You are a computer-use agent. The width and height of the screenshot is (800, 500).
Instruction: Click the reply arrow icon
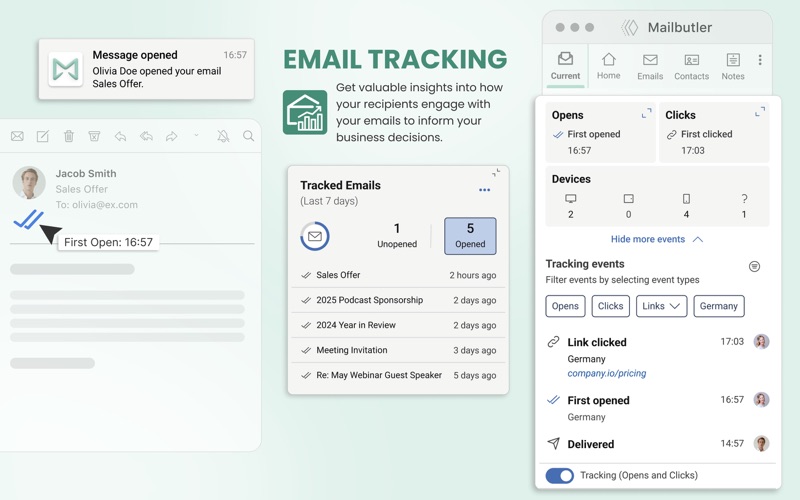tap(120, 136)
